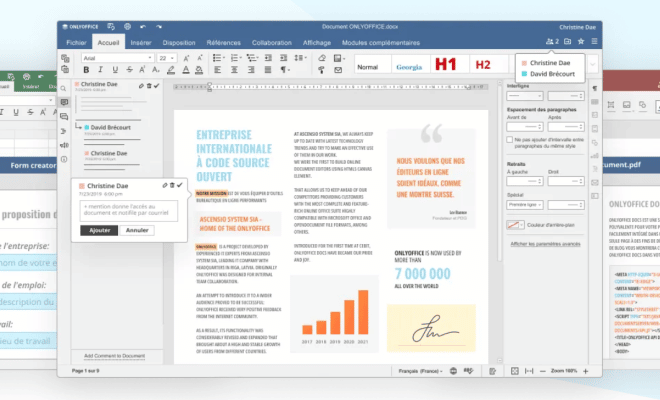This screenshot has height=400, width=660.
Task: Open the nonprinting characters dropdown
Action: pos(285,69)
